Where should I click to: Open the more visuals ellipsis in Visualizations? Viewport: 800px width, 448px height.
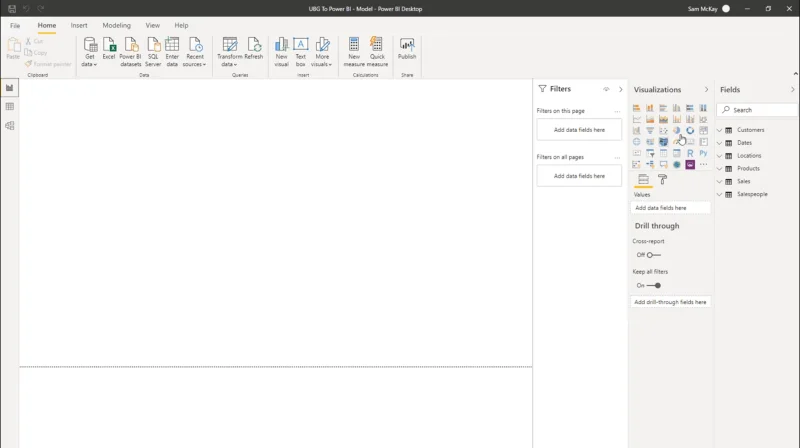tap(703, 164)
